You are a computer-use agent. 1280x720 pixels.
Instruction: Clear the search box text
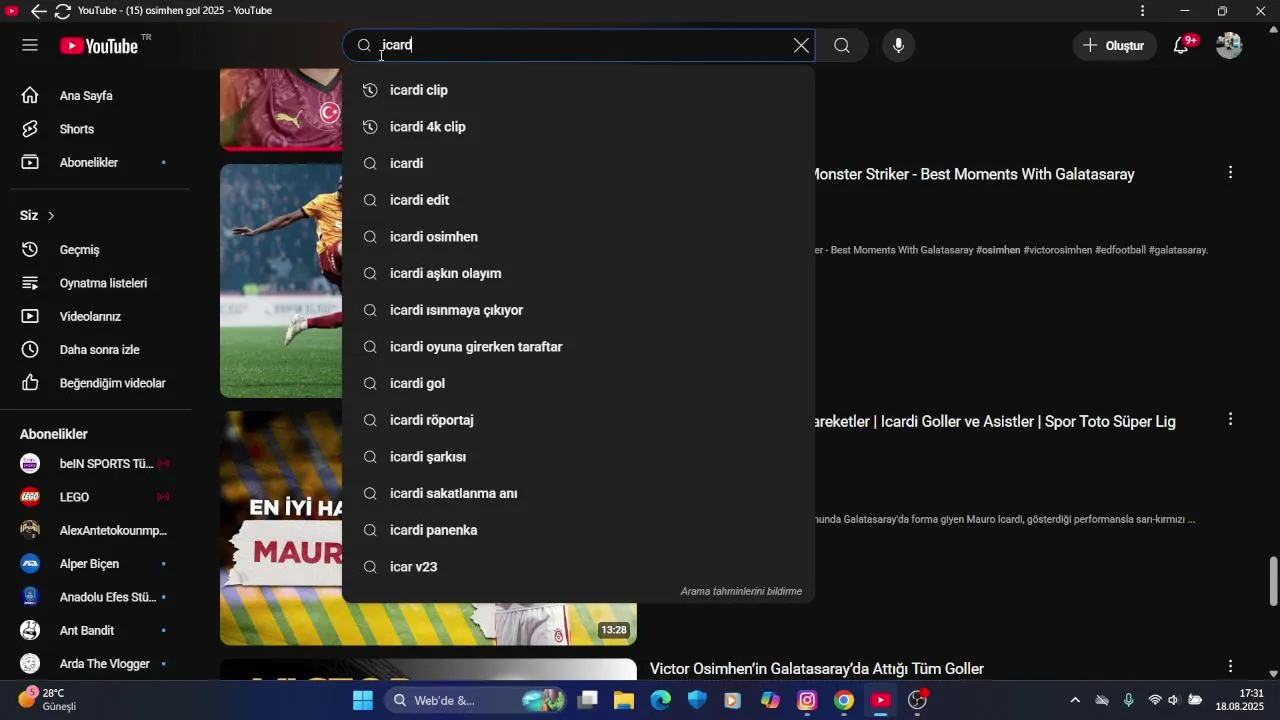(x=801, y=45)
